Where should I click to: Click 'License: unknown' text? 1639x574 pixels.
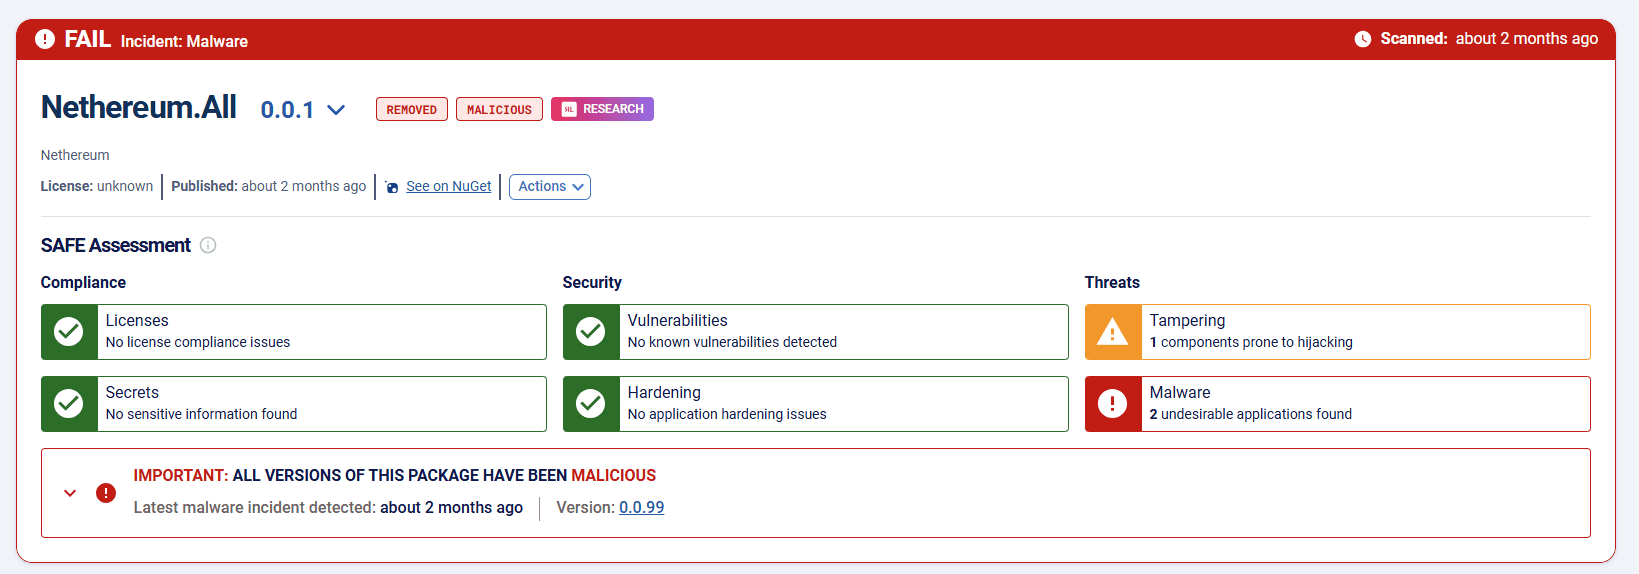click(x=97, y=186)
